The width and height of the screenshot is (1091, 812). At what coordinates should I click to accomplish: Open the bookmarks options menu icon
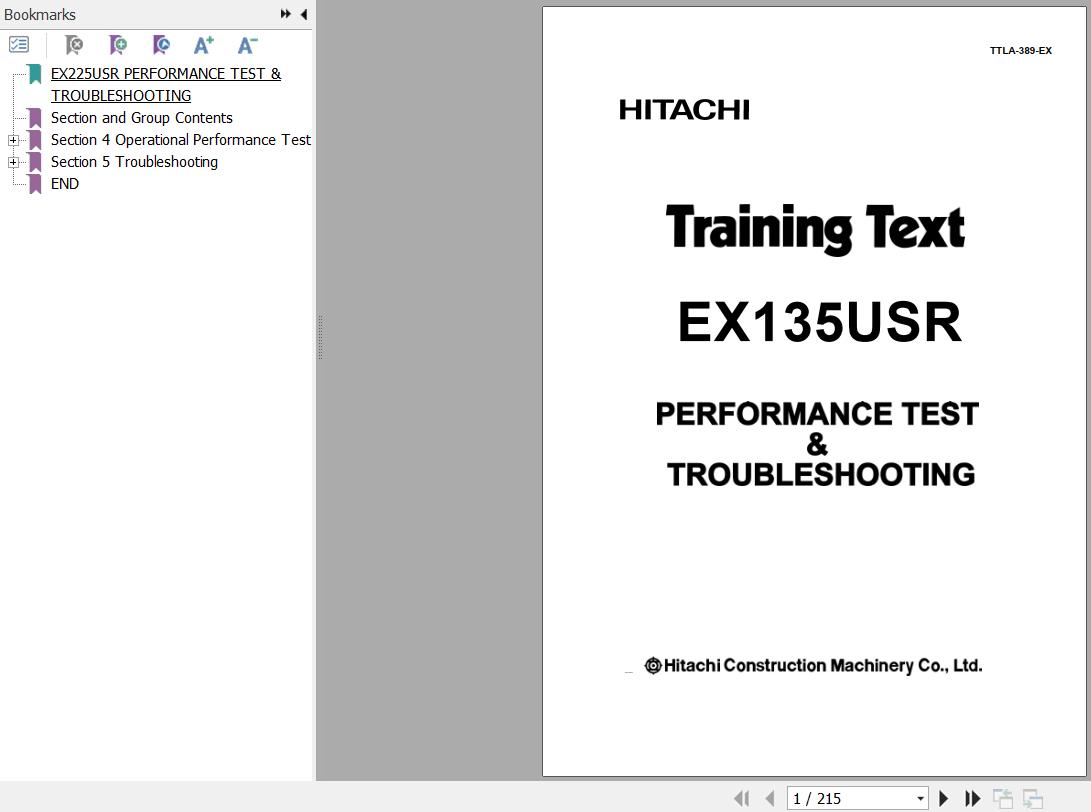point(19,45)
